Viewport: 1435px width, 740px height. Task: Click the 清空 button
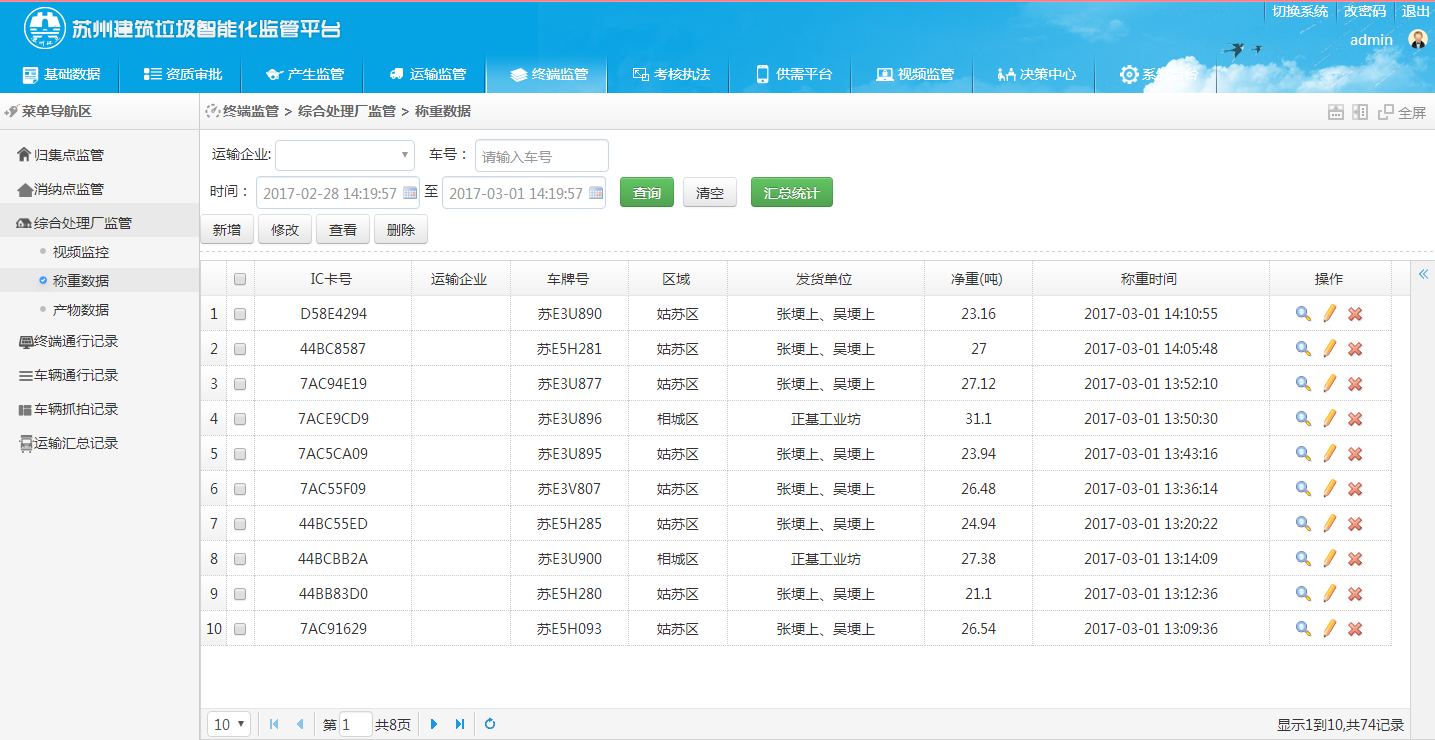710,193
